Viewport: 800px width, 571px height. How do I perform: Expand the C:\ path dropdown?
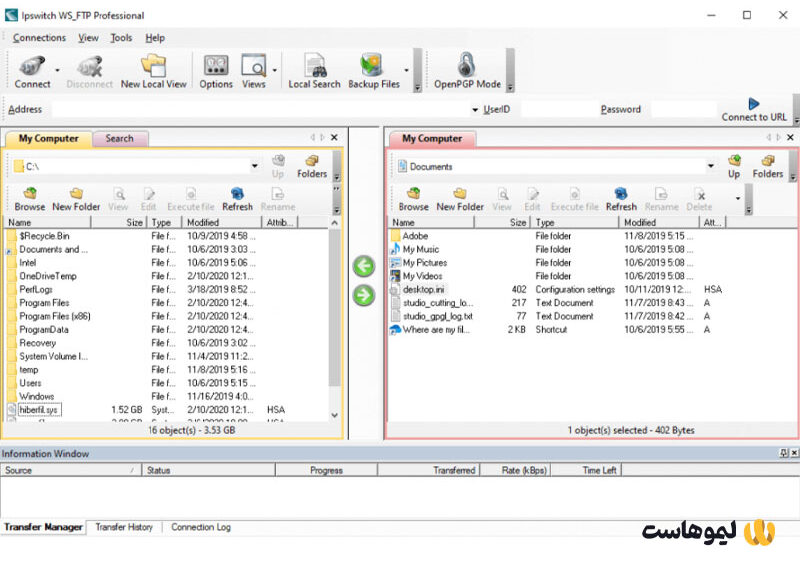click(254, 166)
